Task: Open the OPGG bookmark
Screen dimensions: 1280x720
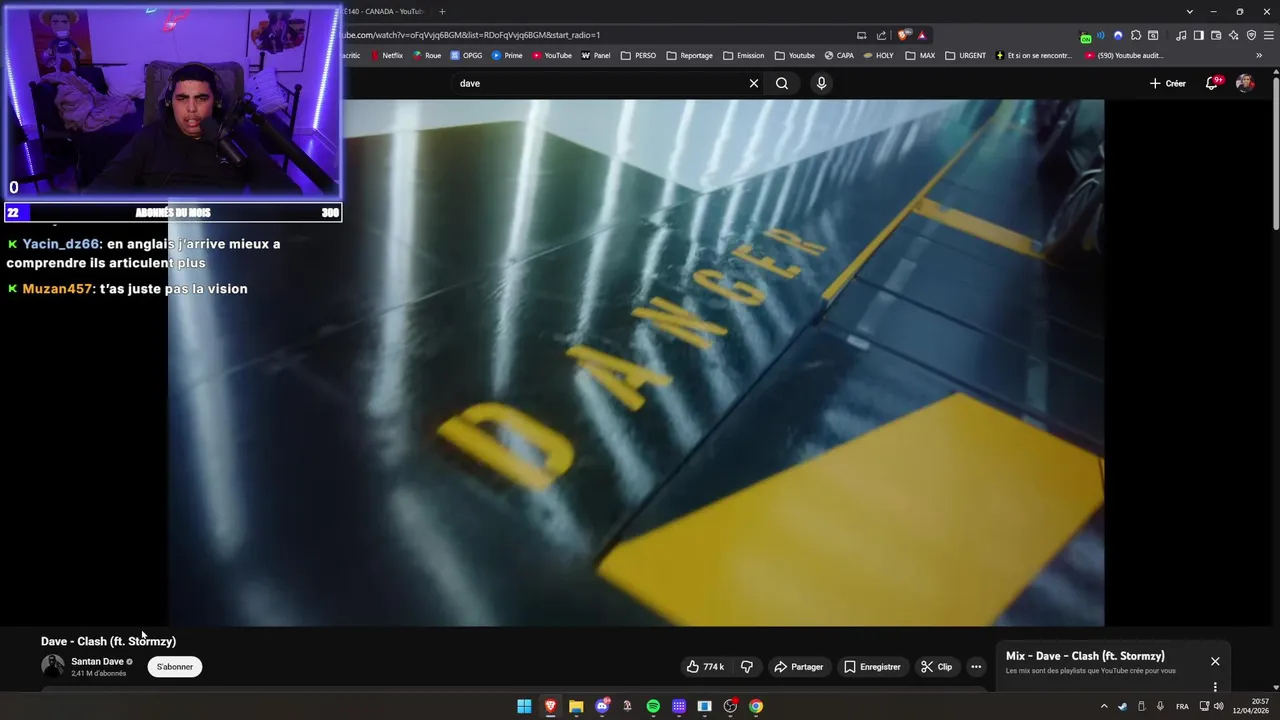Action: pyautogui.click(x=466, y=56)
